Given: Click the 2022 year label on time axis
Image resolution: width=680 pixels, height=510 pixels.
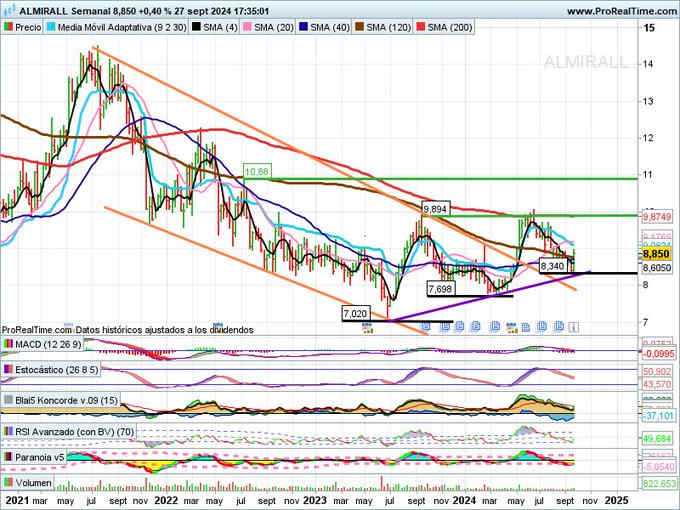Looking at the screenshot, I should pyautogui.click(x=167, y=500).
